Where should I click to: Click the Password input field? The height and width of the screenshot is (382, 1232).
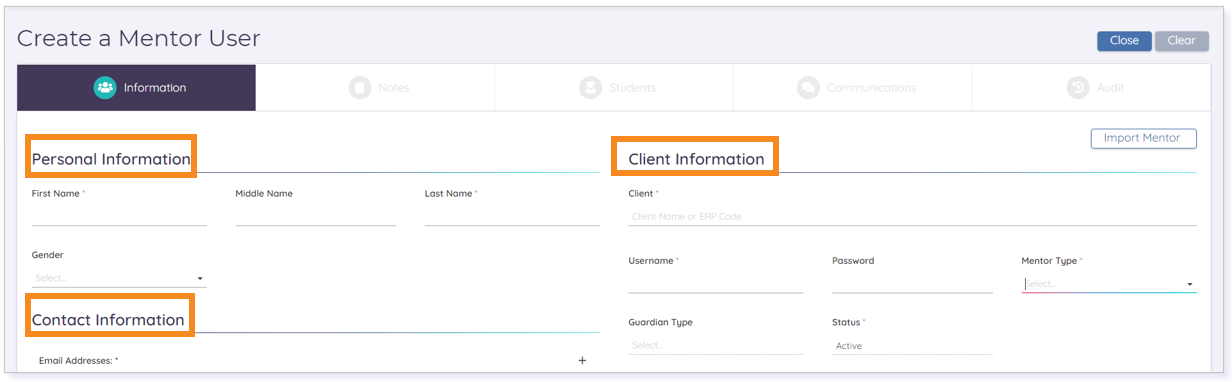(912, 283)
